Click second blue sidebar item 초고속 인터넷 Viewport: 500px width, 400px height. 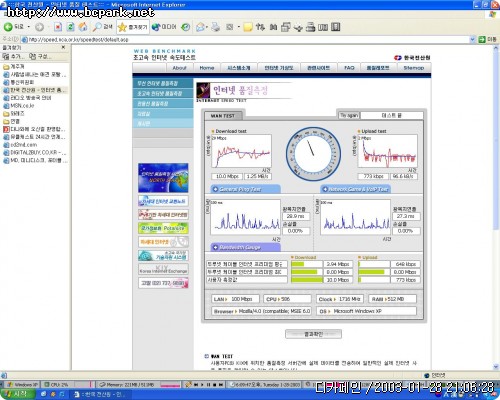[x=163, y=93]
